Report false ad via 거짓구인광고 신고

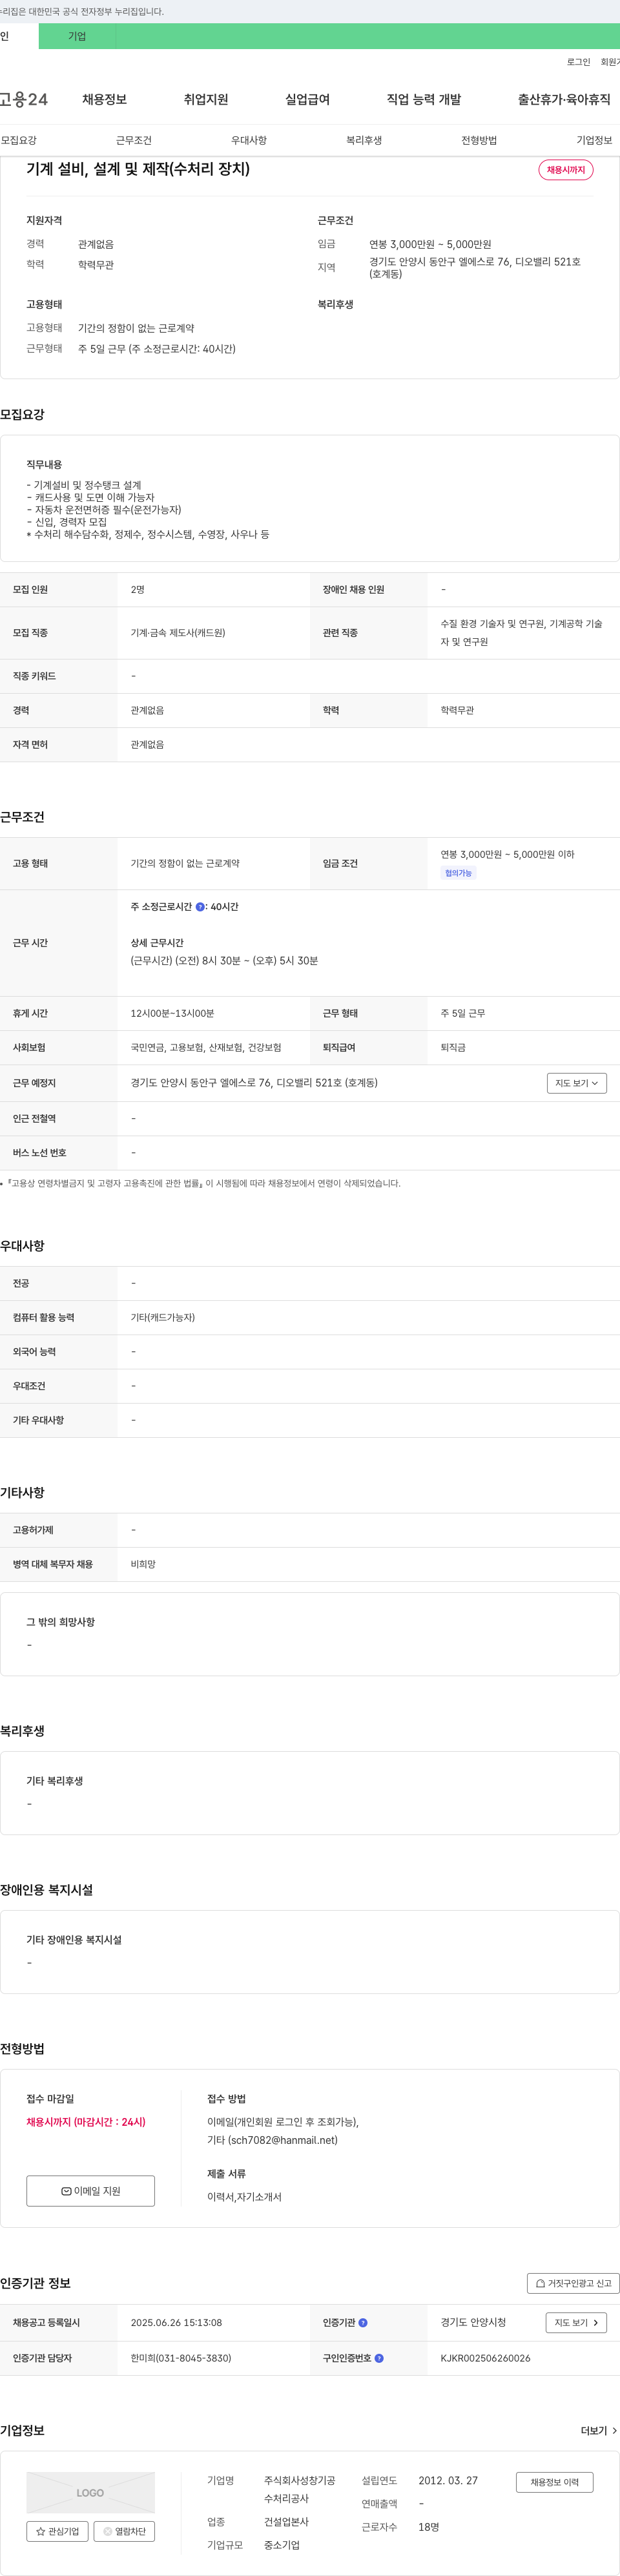pyautogui.click(x=573, y=2283)
